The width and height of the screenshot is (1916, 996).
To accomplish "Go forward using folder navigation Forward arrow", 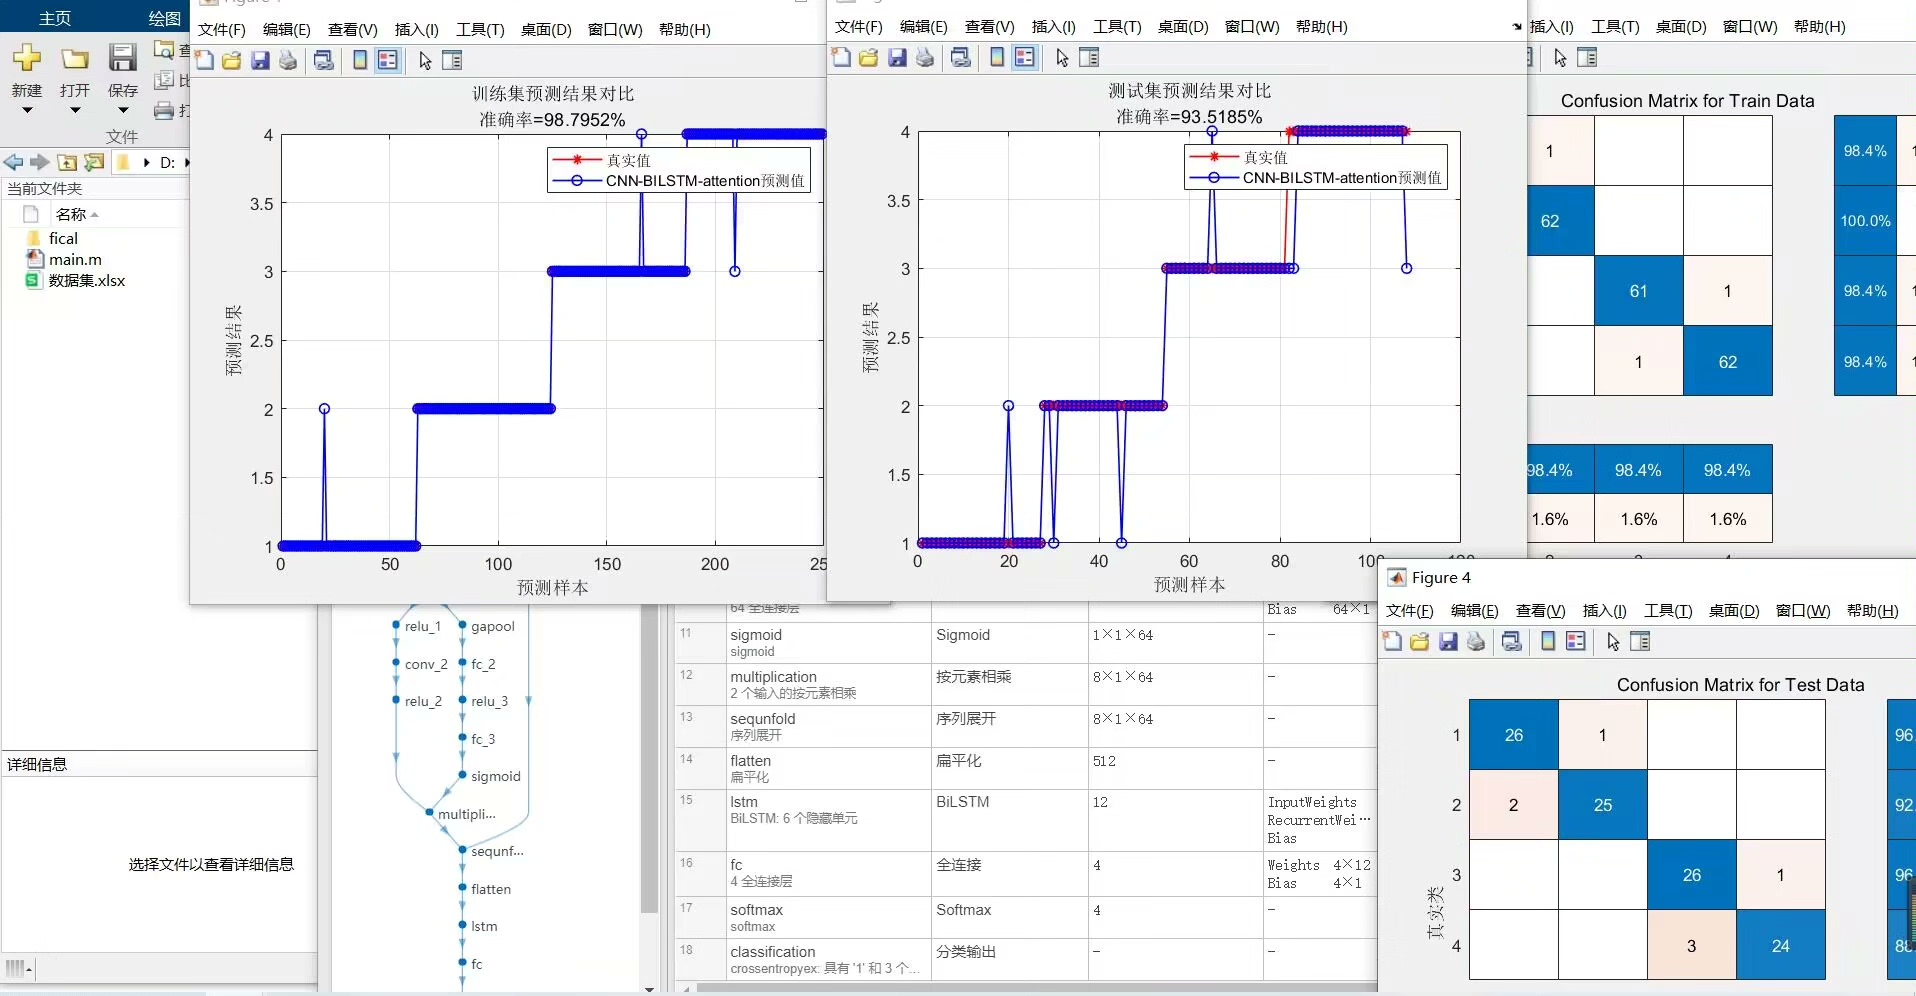I will (x=39, y=162).
